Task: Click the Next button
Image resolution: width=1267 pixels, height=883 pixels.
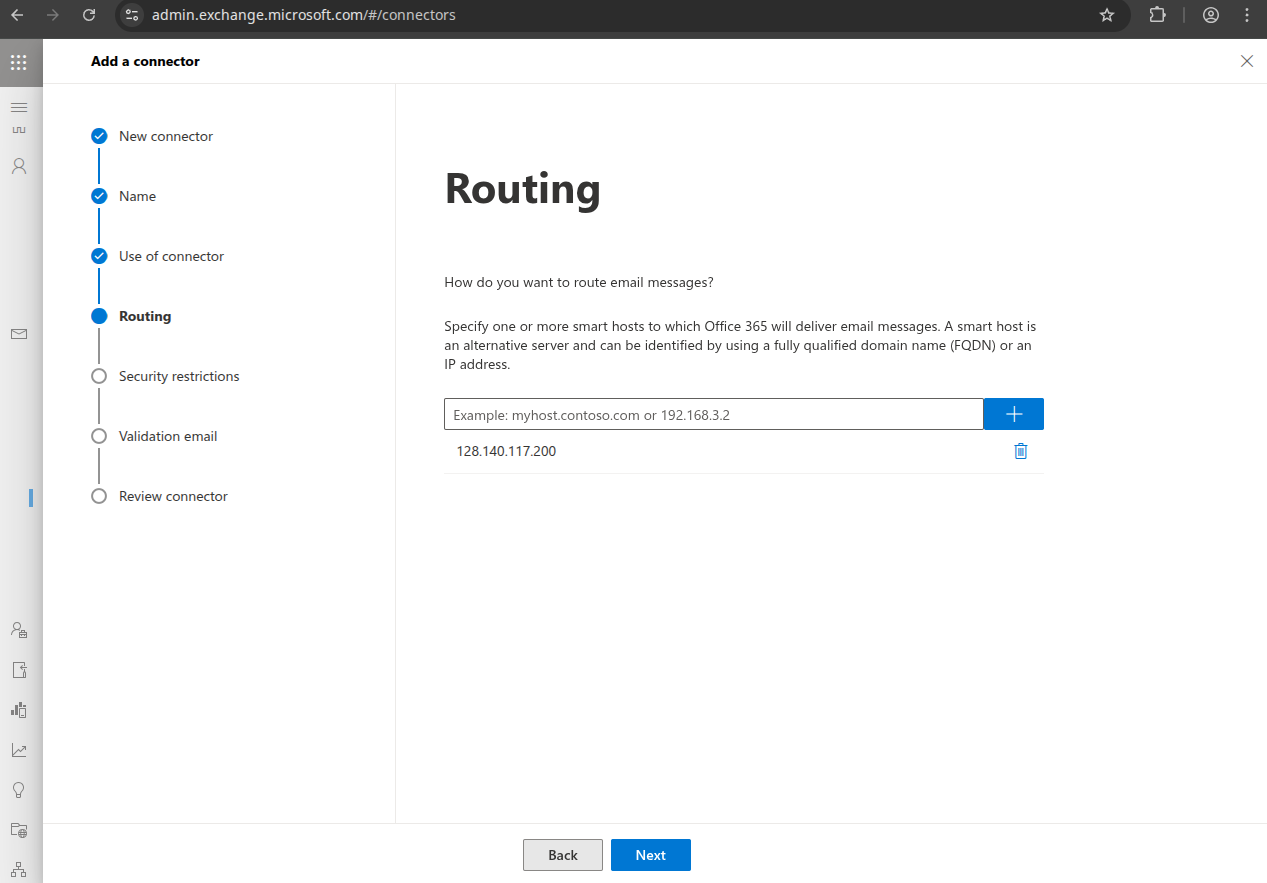Action: 651,855
